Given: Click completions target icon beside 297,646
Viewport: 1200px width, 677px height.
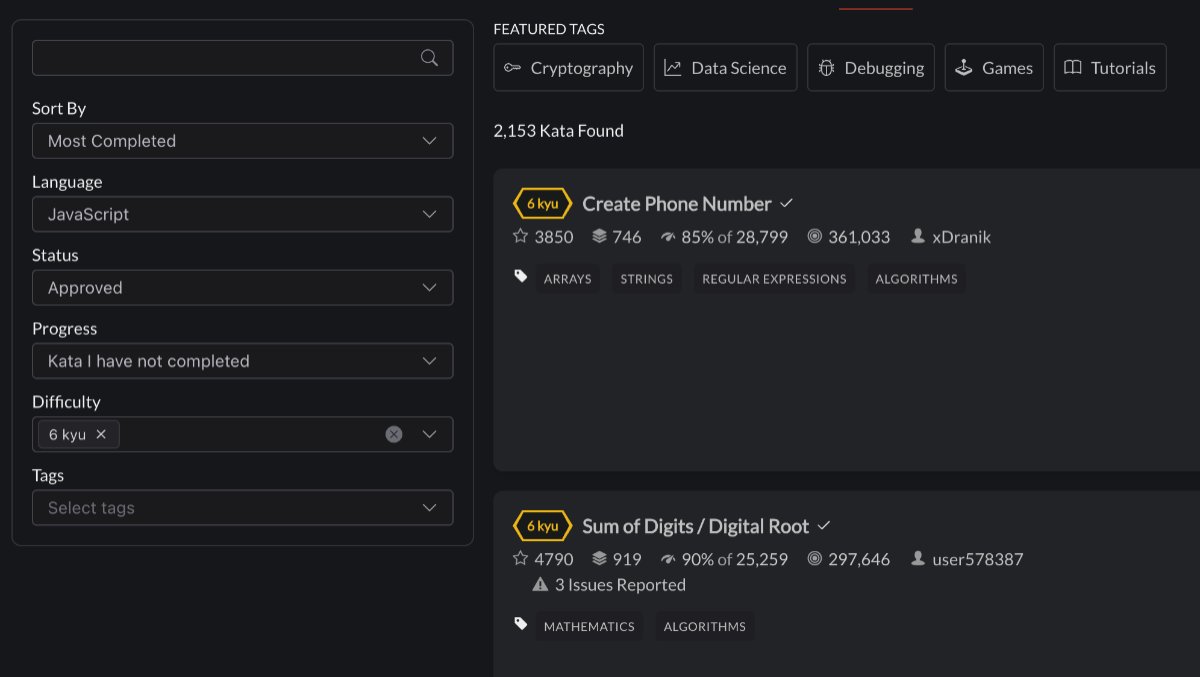Looking at the screenshot, I should pyautogui.click(x=814, y=559).
